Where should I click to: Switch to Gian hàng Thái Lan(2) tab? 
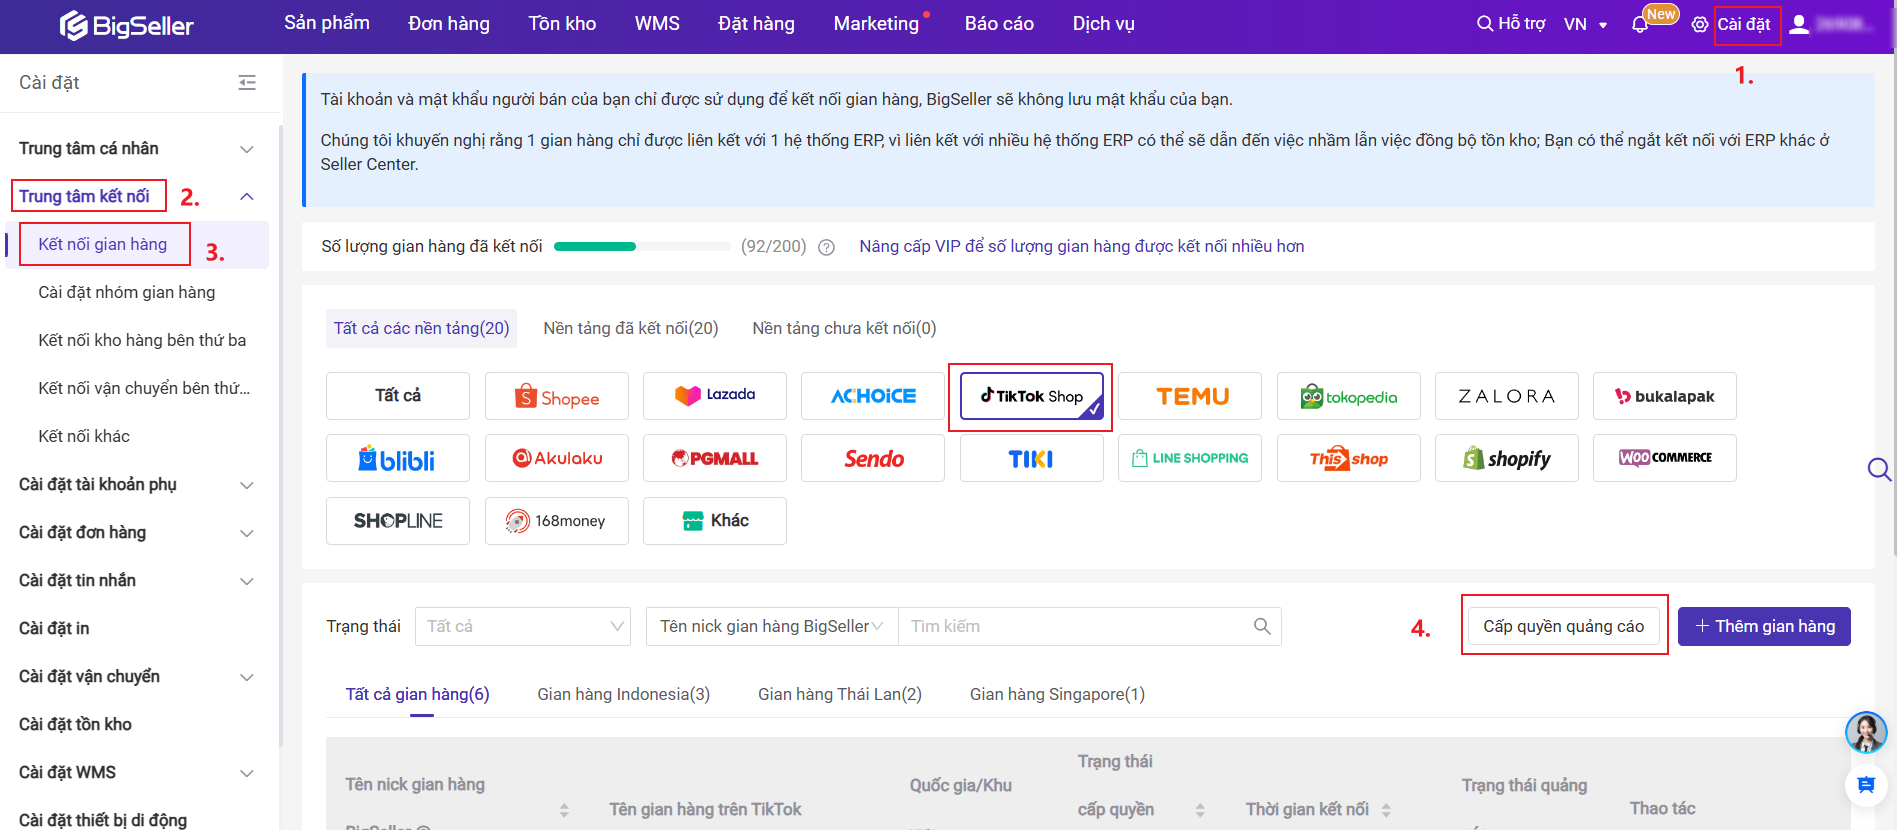point(840,694)
